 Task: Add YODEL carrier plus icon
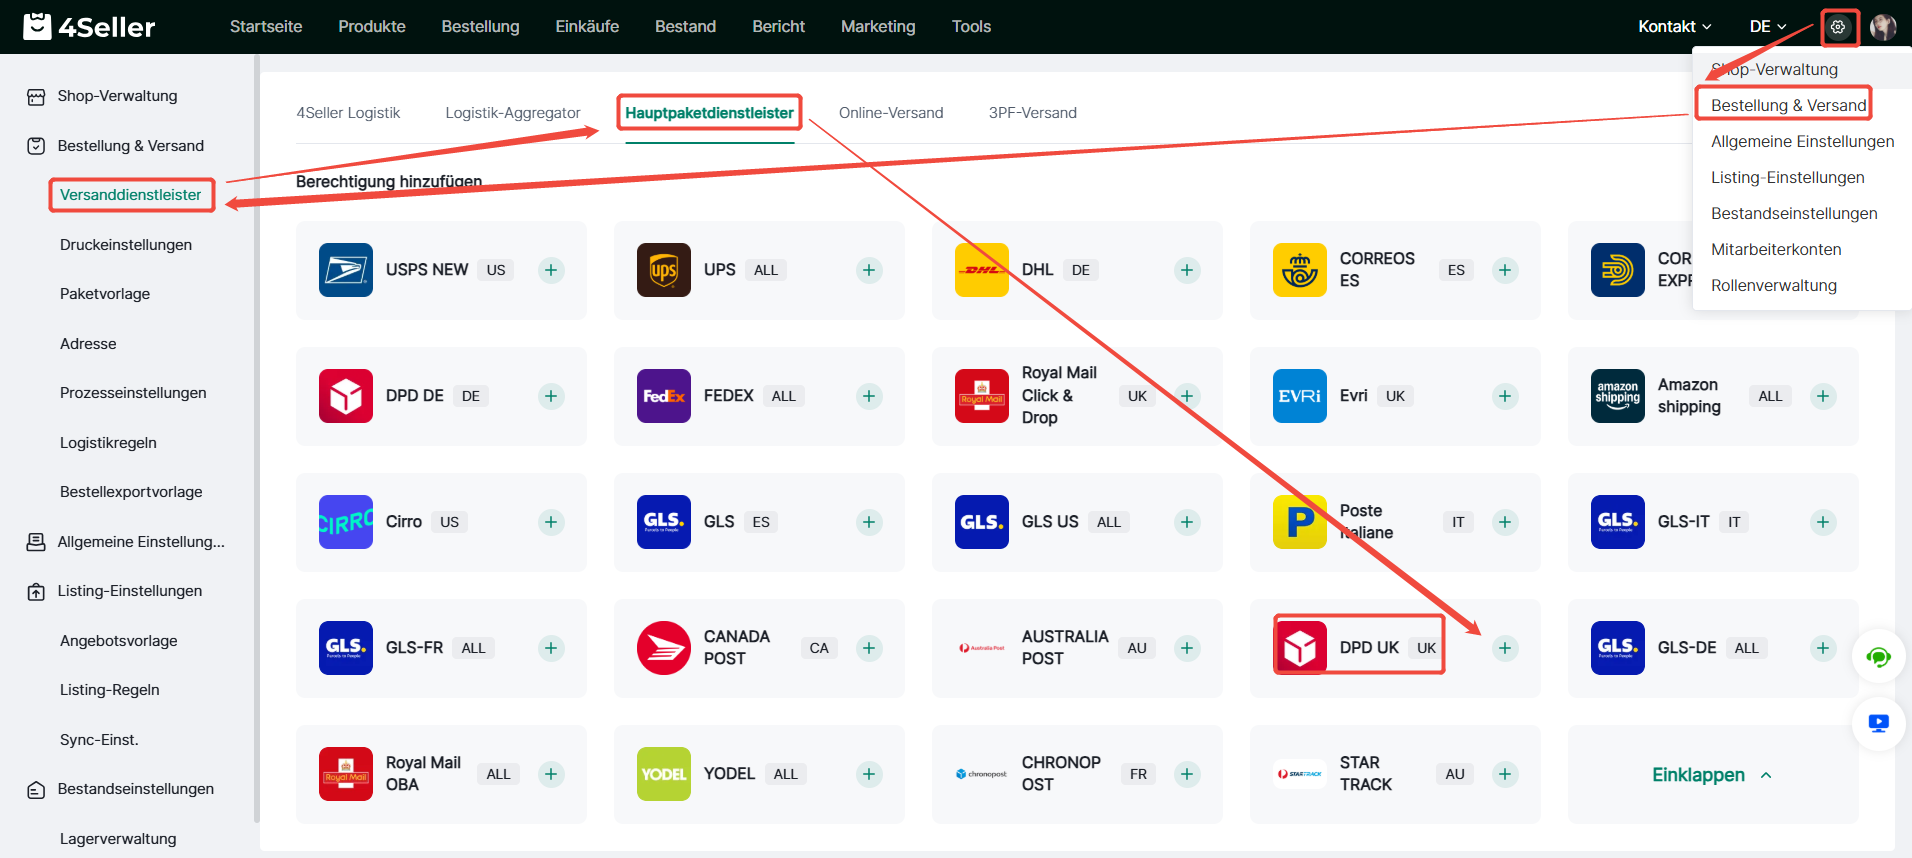[x=869, y=774]
